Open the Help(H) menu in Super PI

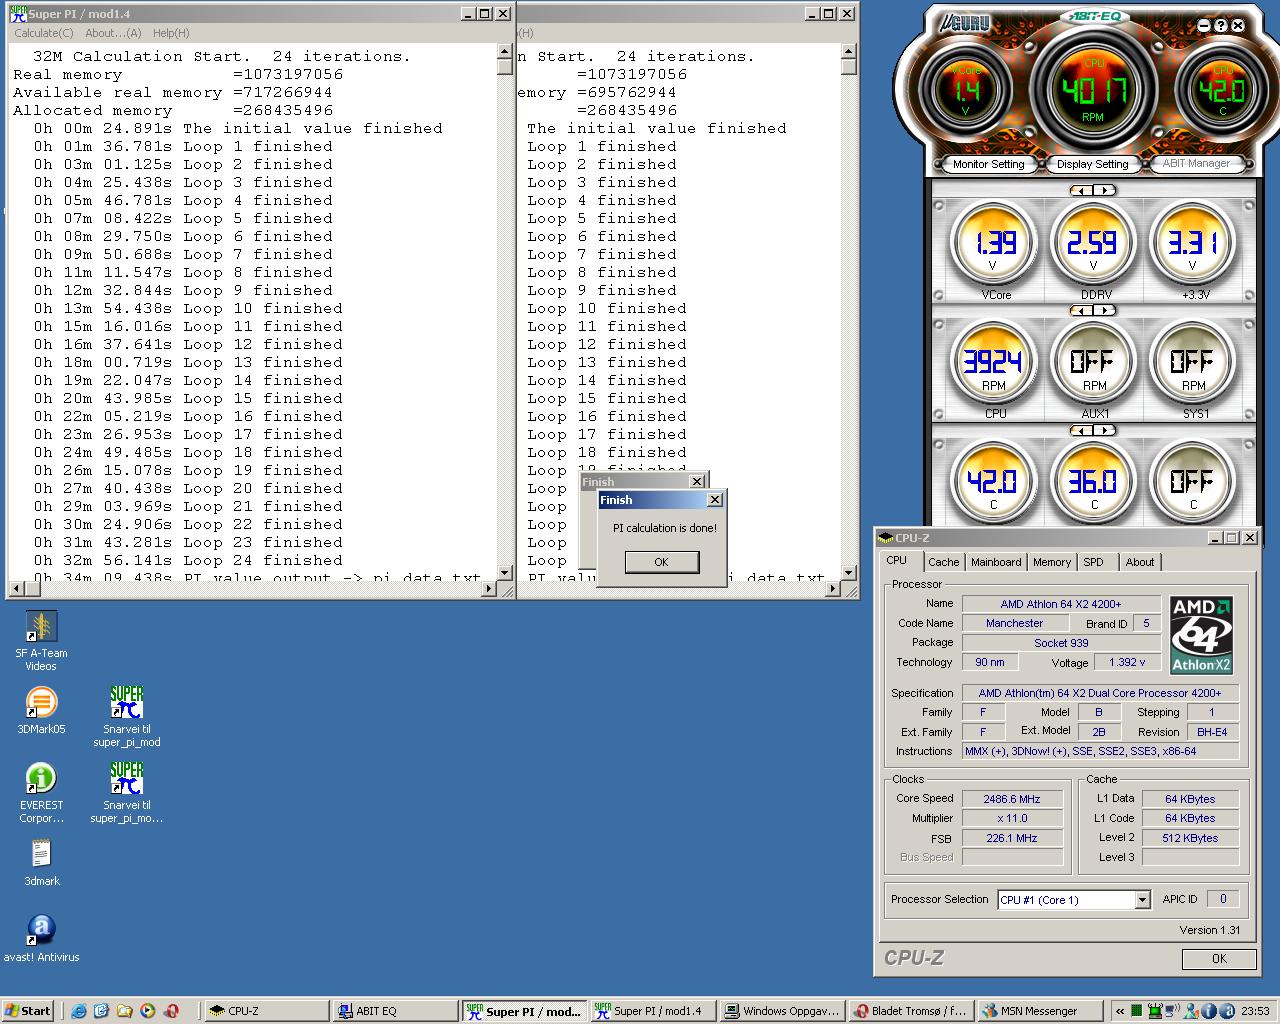(x=171, y=33)
